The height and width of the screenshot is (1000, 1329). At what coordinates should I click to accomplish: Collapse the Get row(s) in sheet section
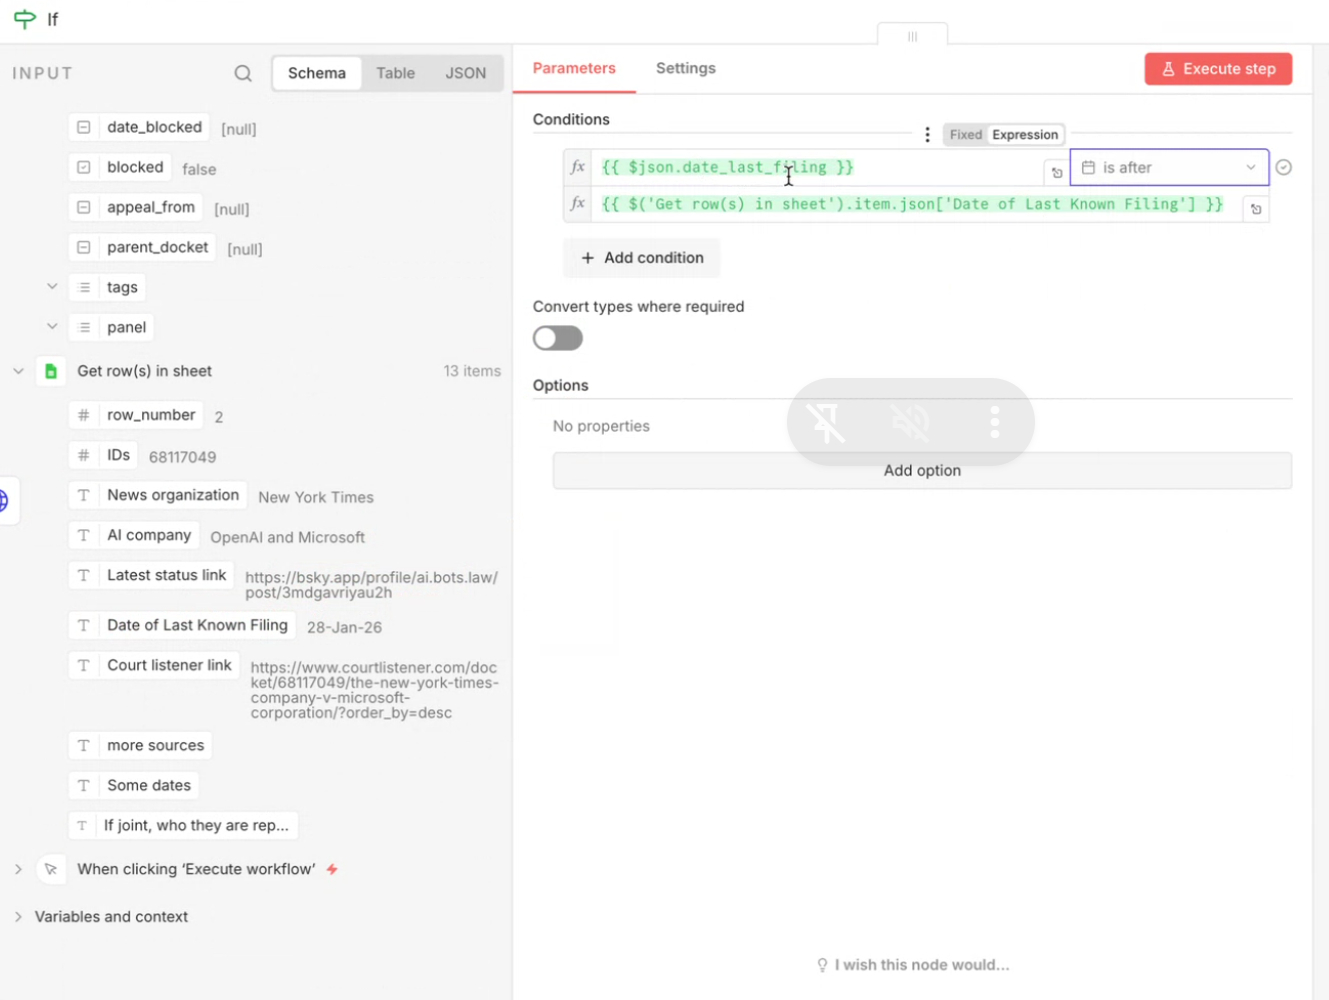[18, 371]
